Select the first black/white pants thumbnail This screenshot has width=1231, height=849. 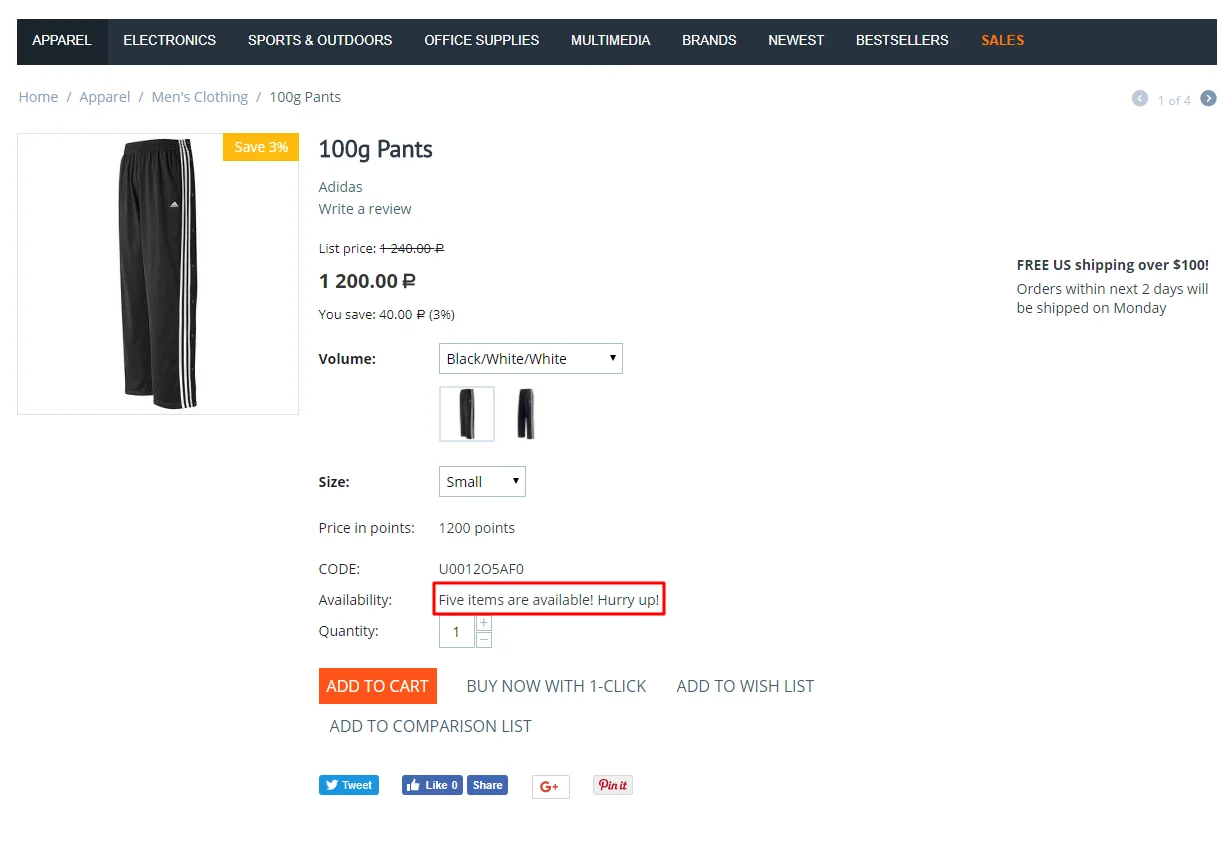(467, 414)
